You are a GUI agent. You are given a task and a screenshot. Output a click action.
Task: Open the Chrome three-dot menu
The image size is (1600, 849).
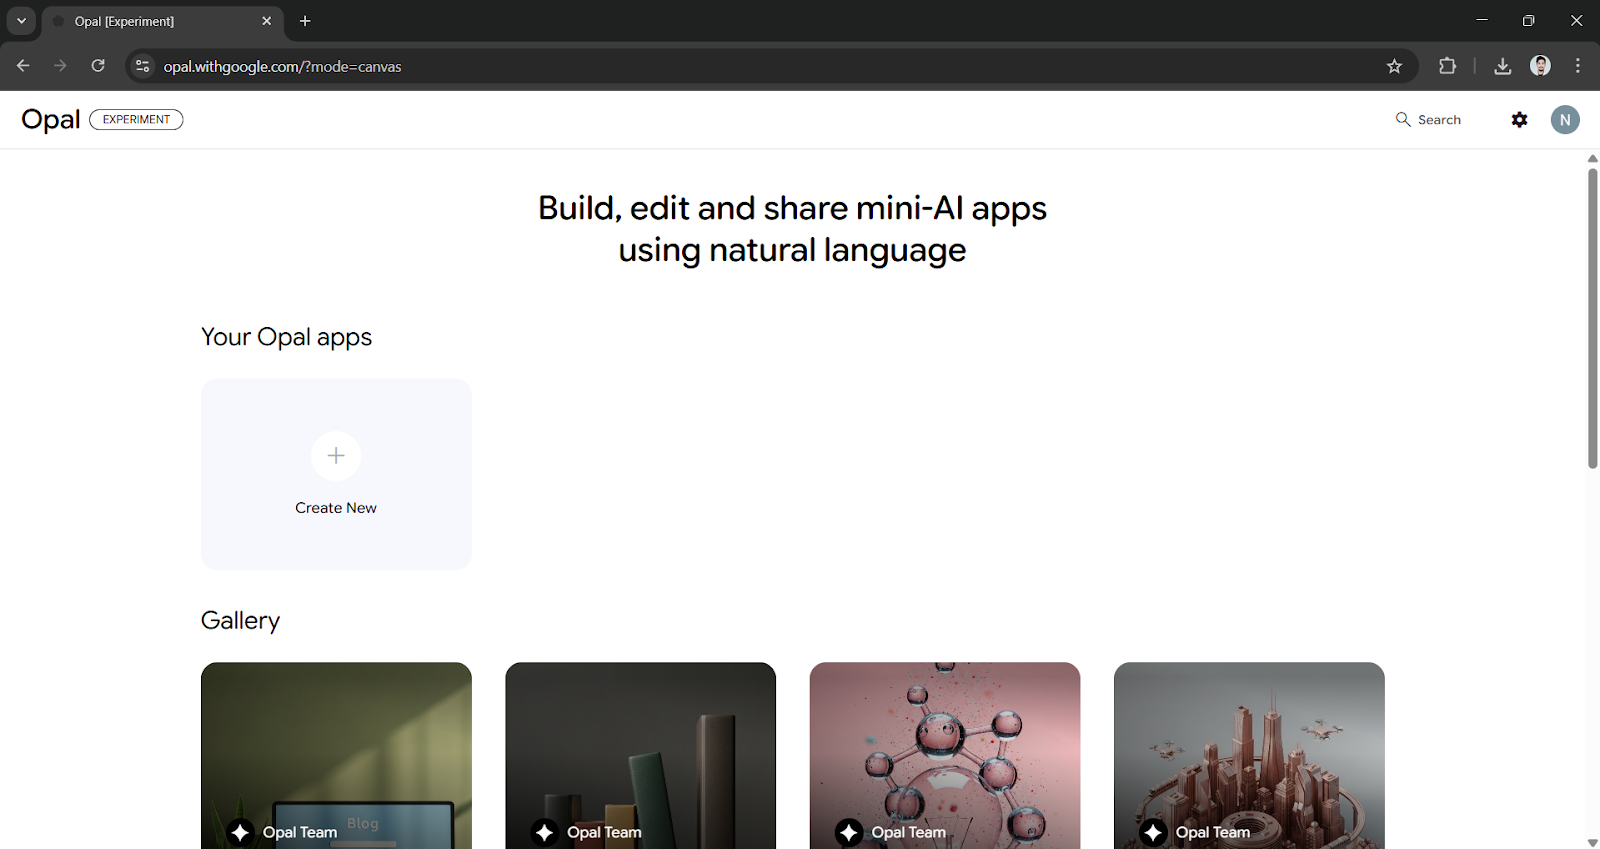click(1578, 66)
